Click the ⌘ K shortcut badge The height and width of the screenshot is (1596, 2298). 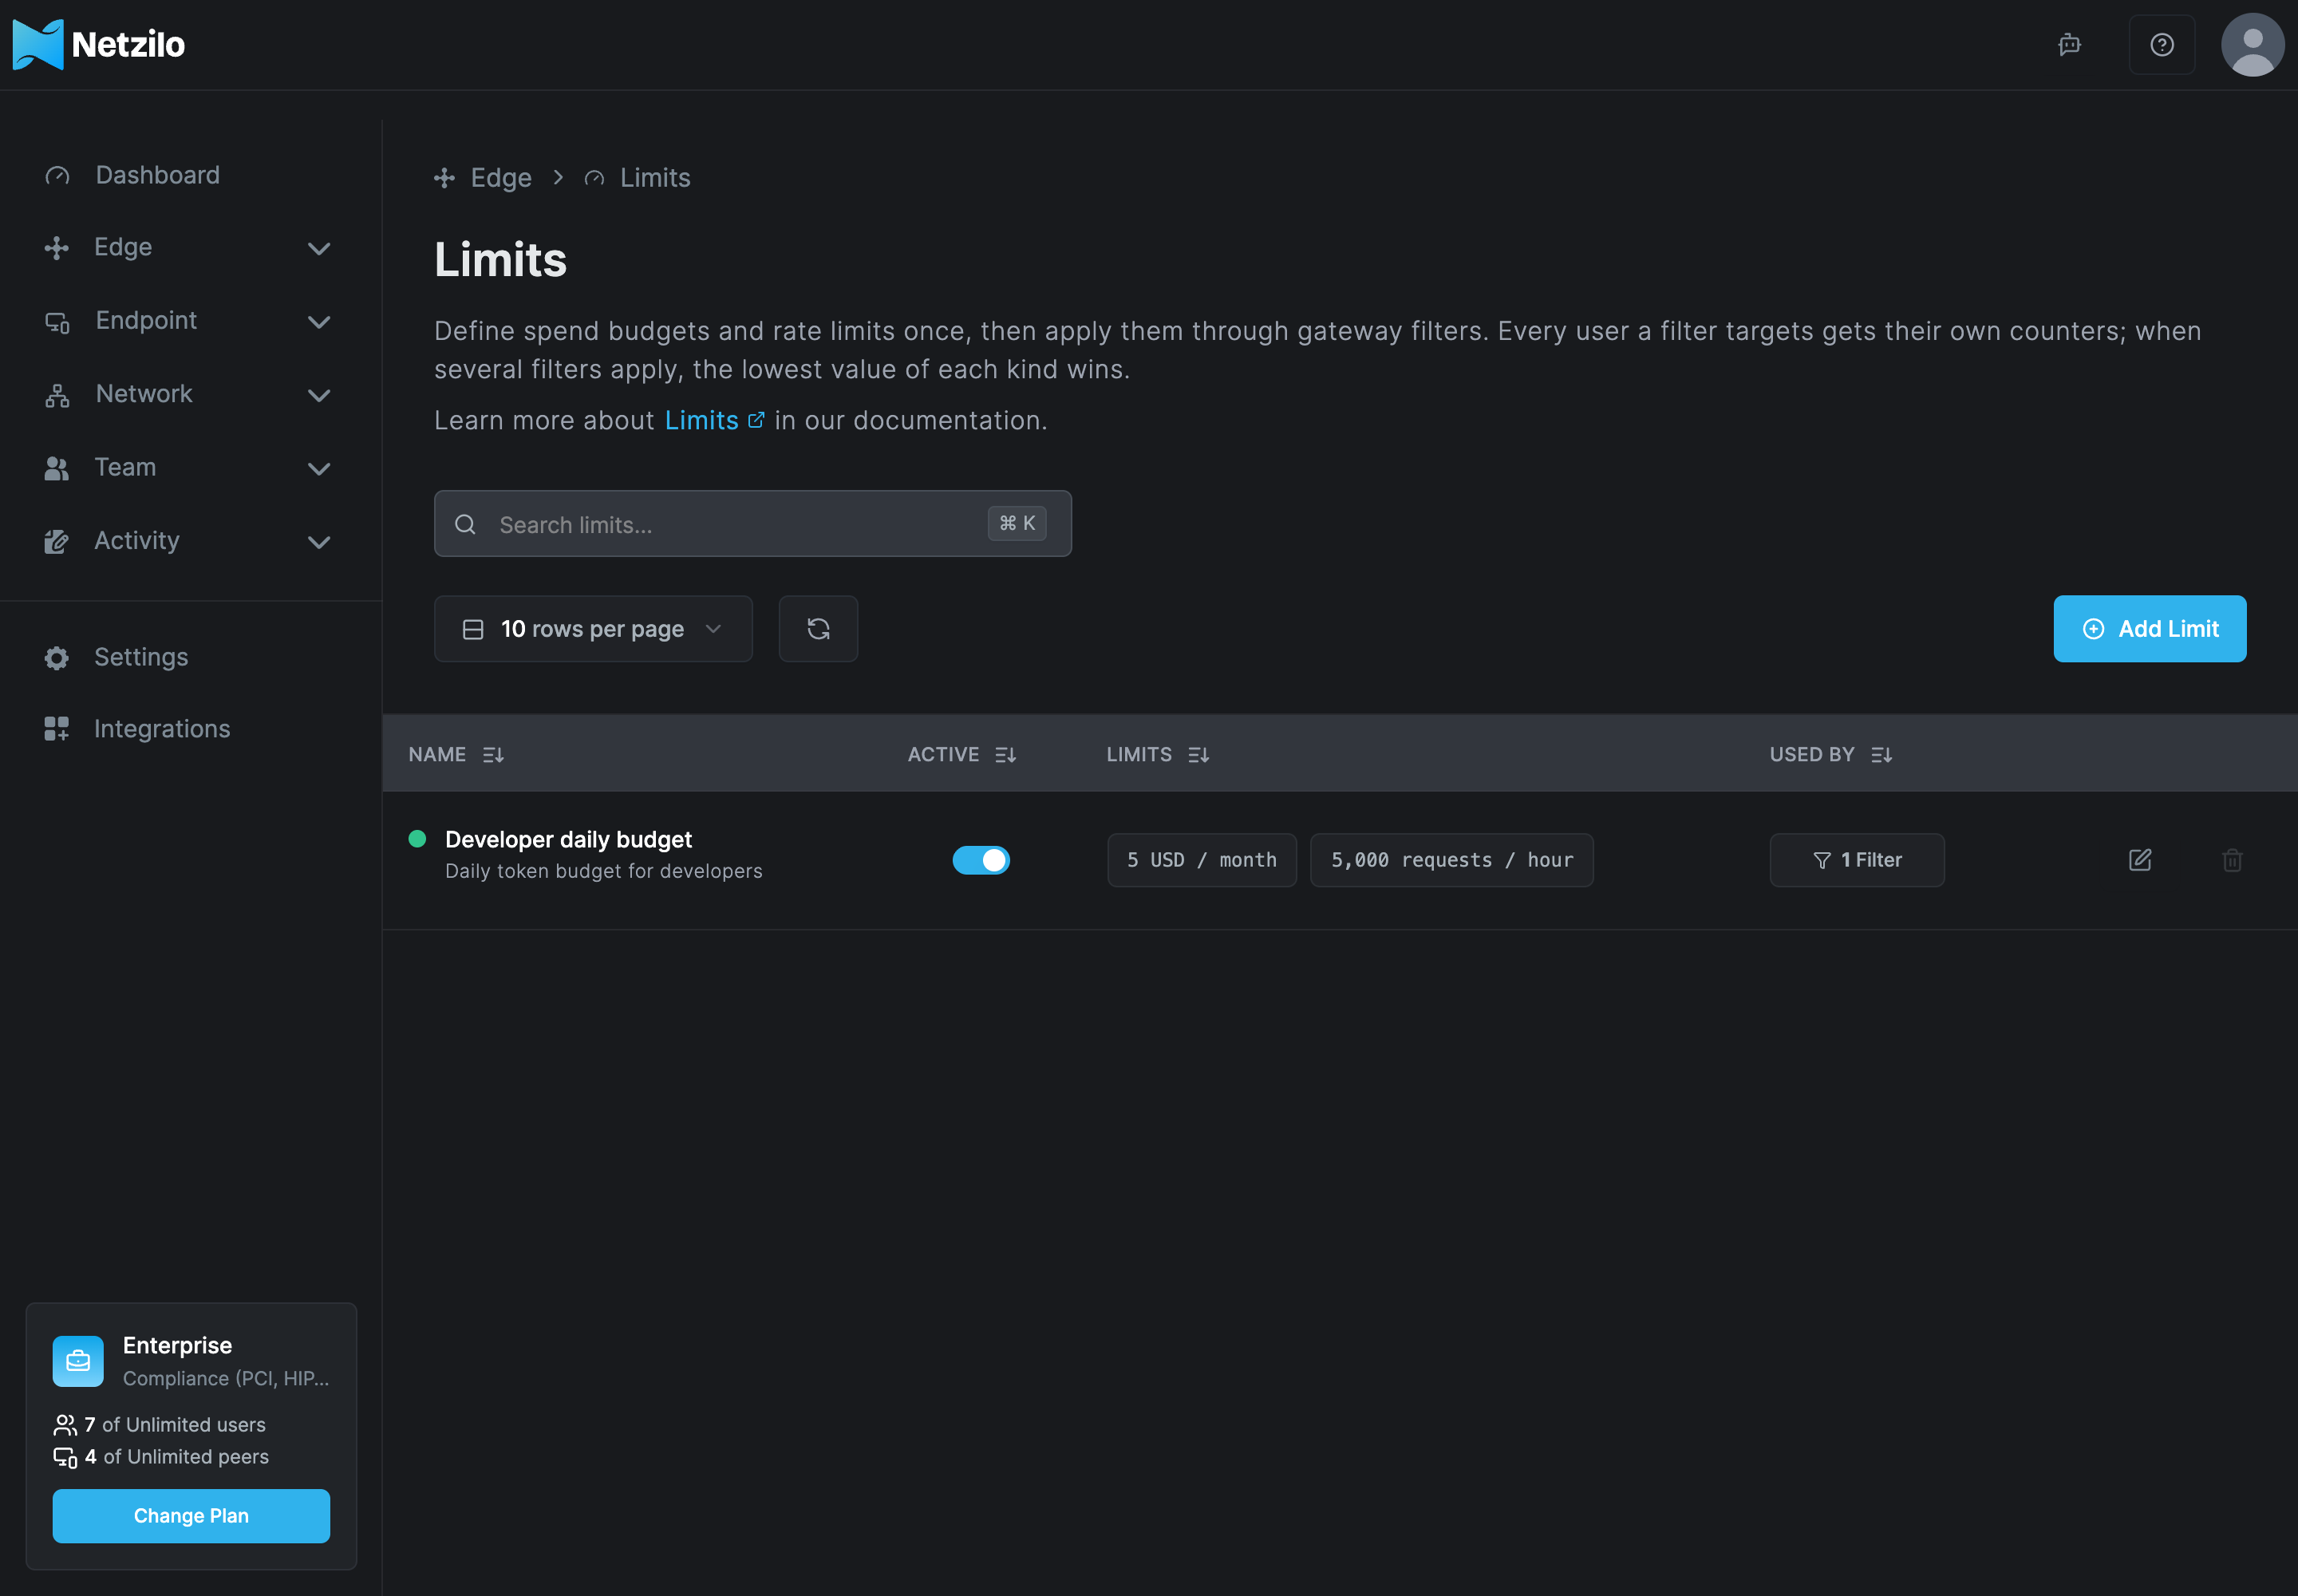click(1017, 523)
